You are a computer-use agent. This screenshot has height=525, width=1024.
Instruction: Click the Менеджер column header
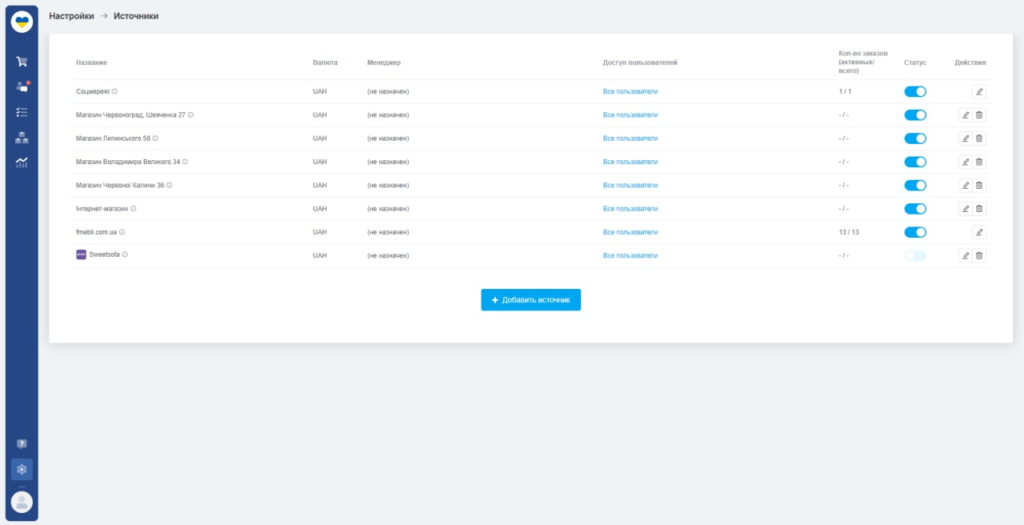pos(384,63)
